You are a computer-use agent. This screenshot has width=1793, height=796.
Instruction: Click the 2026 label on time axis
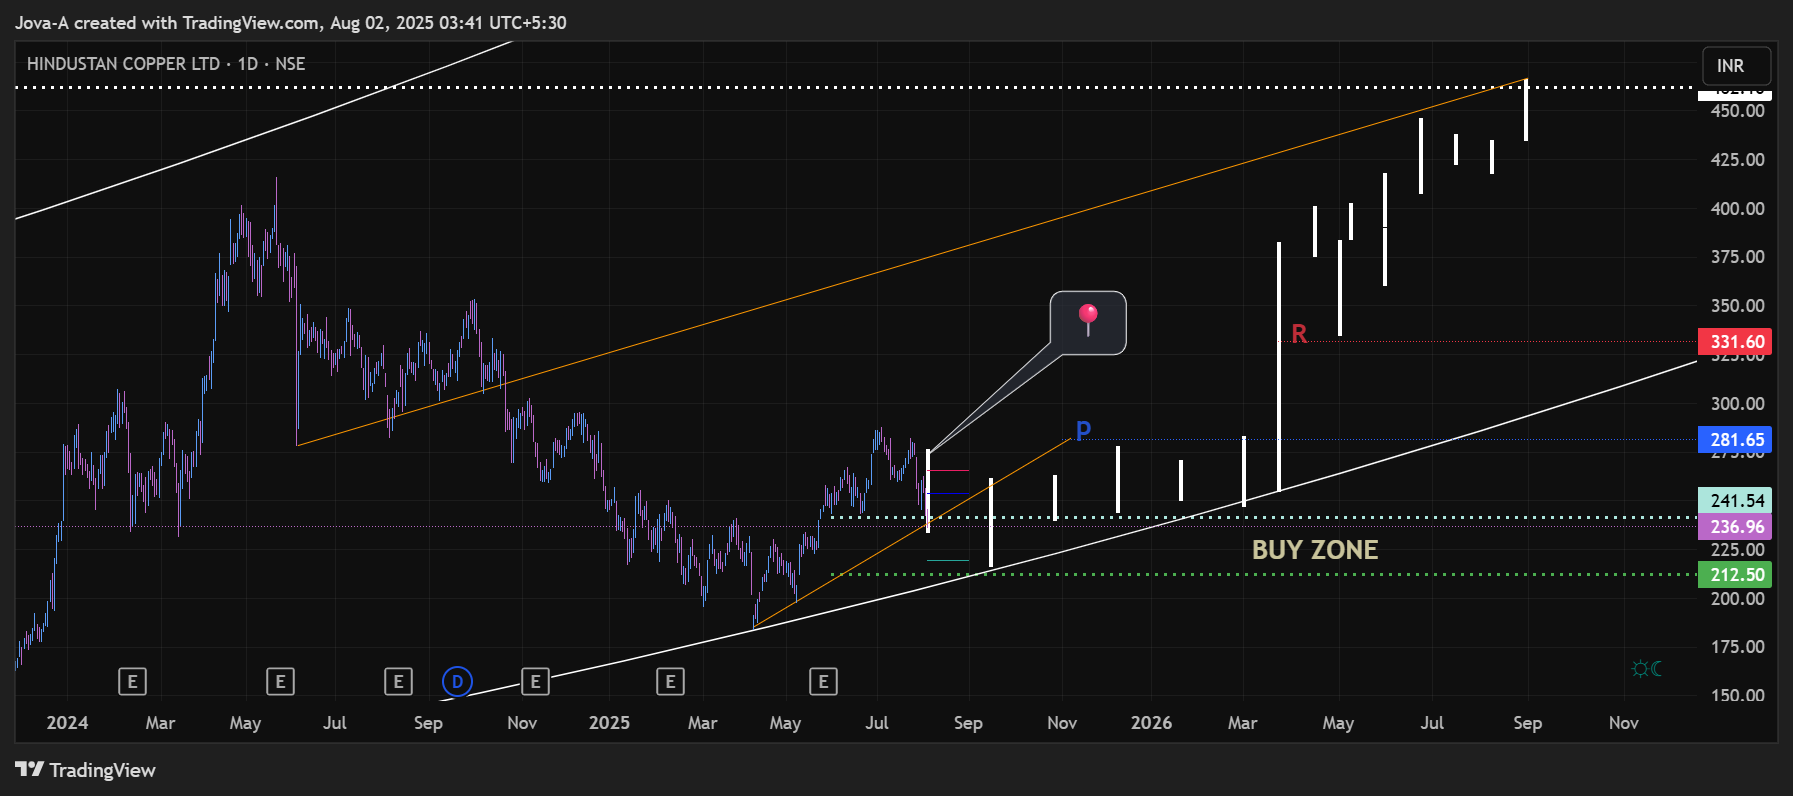coord(1151,723)
